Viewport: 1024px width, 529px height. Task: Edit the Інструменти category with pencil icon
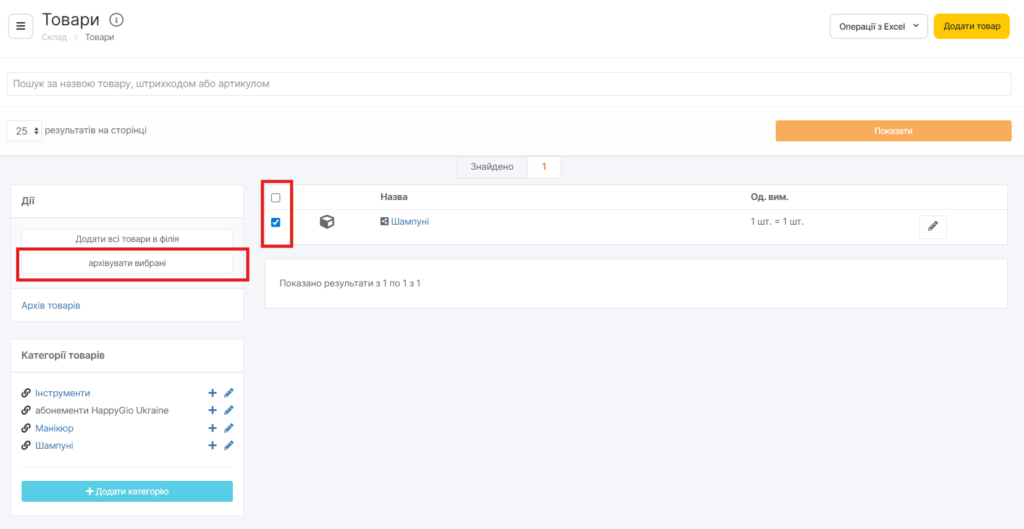(x=228, y=393)
